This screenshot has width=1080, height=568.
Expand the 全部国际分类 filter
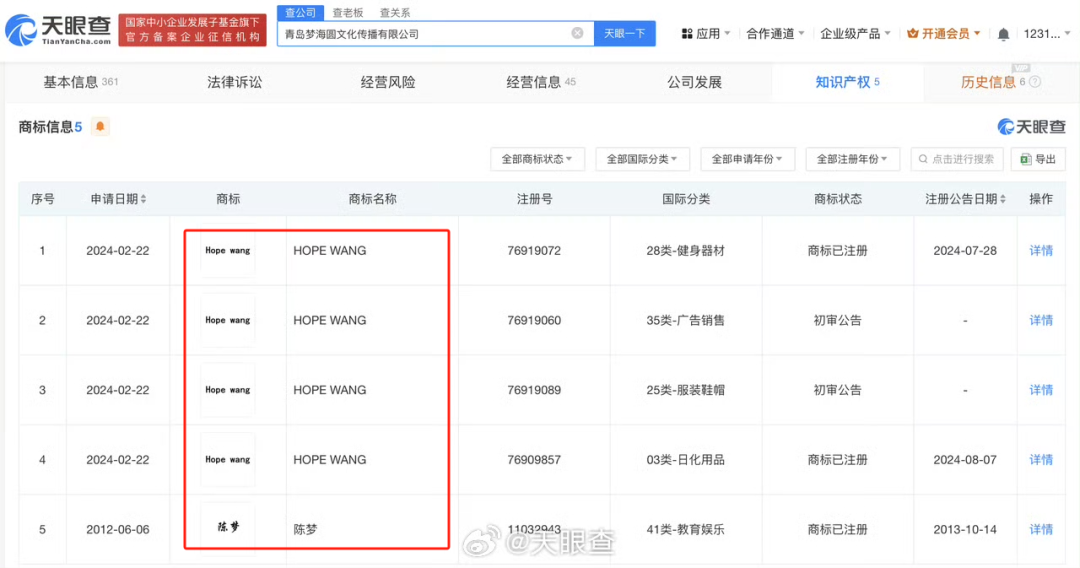(642, 159)
